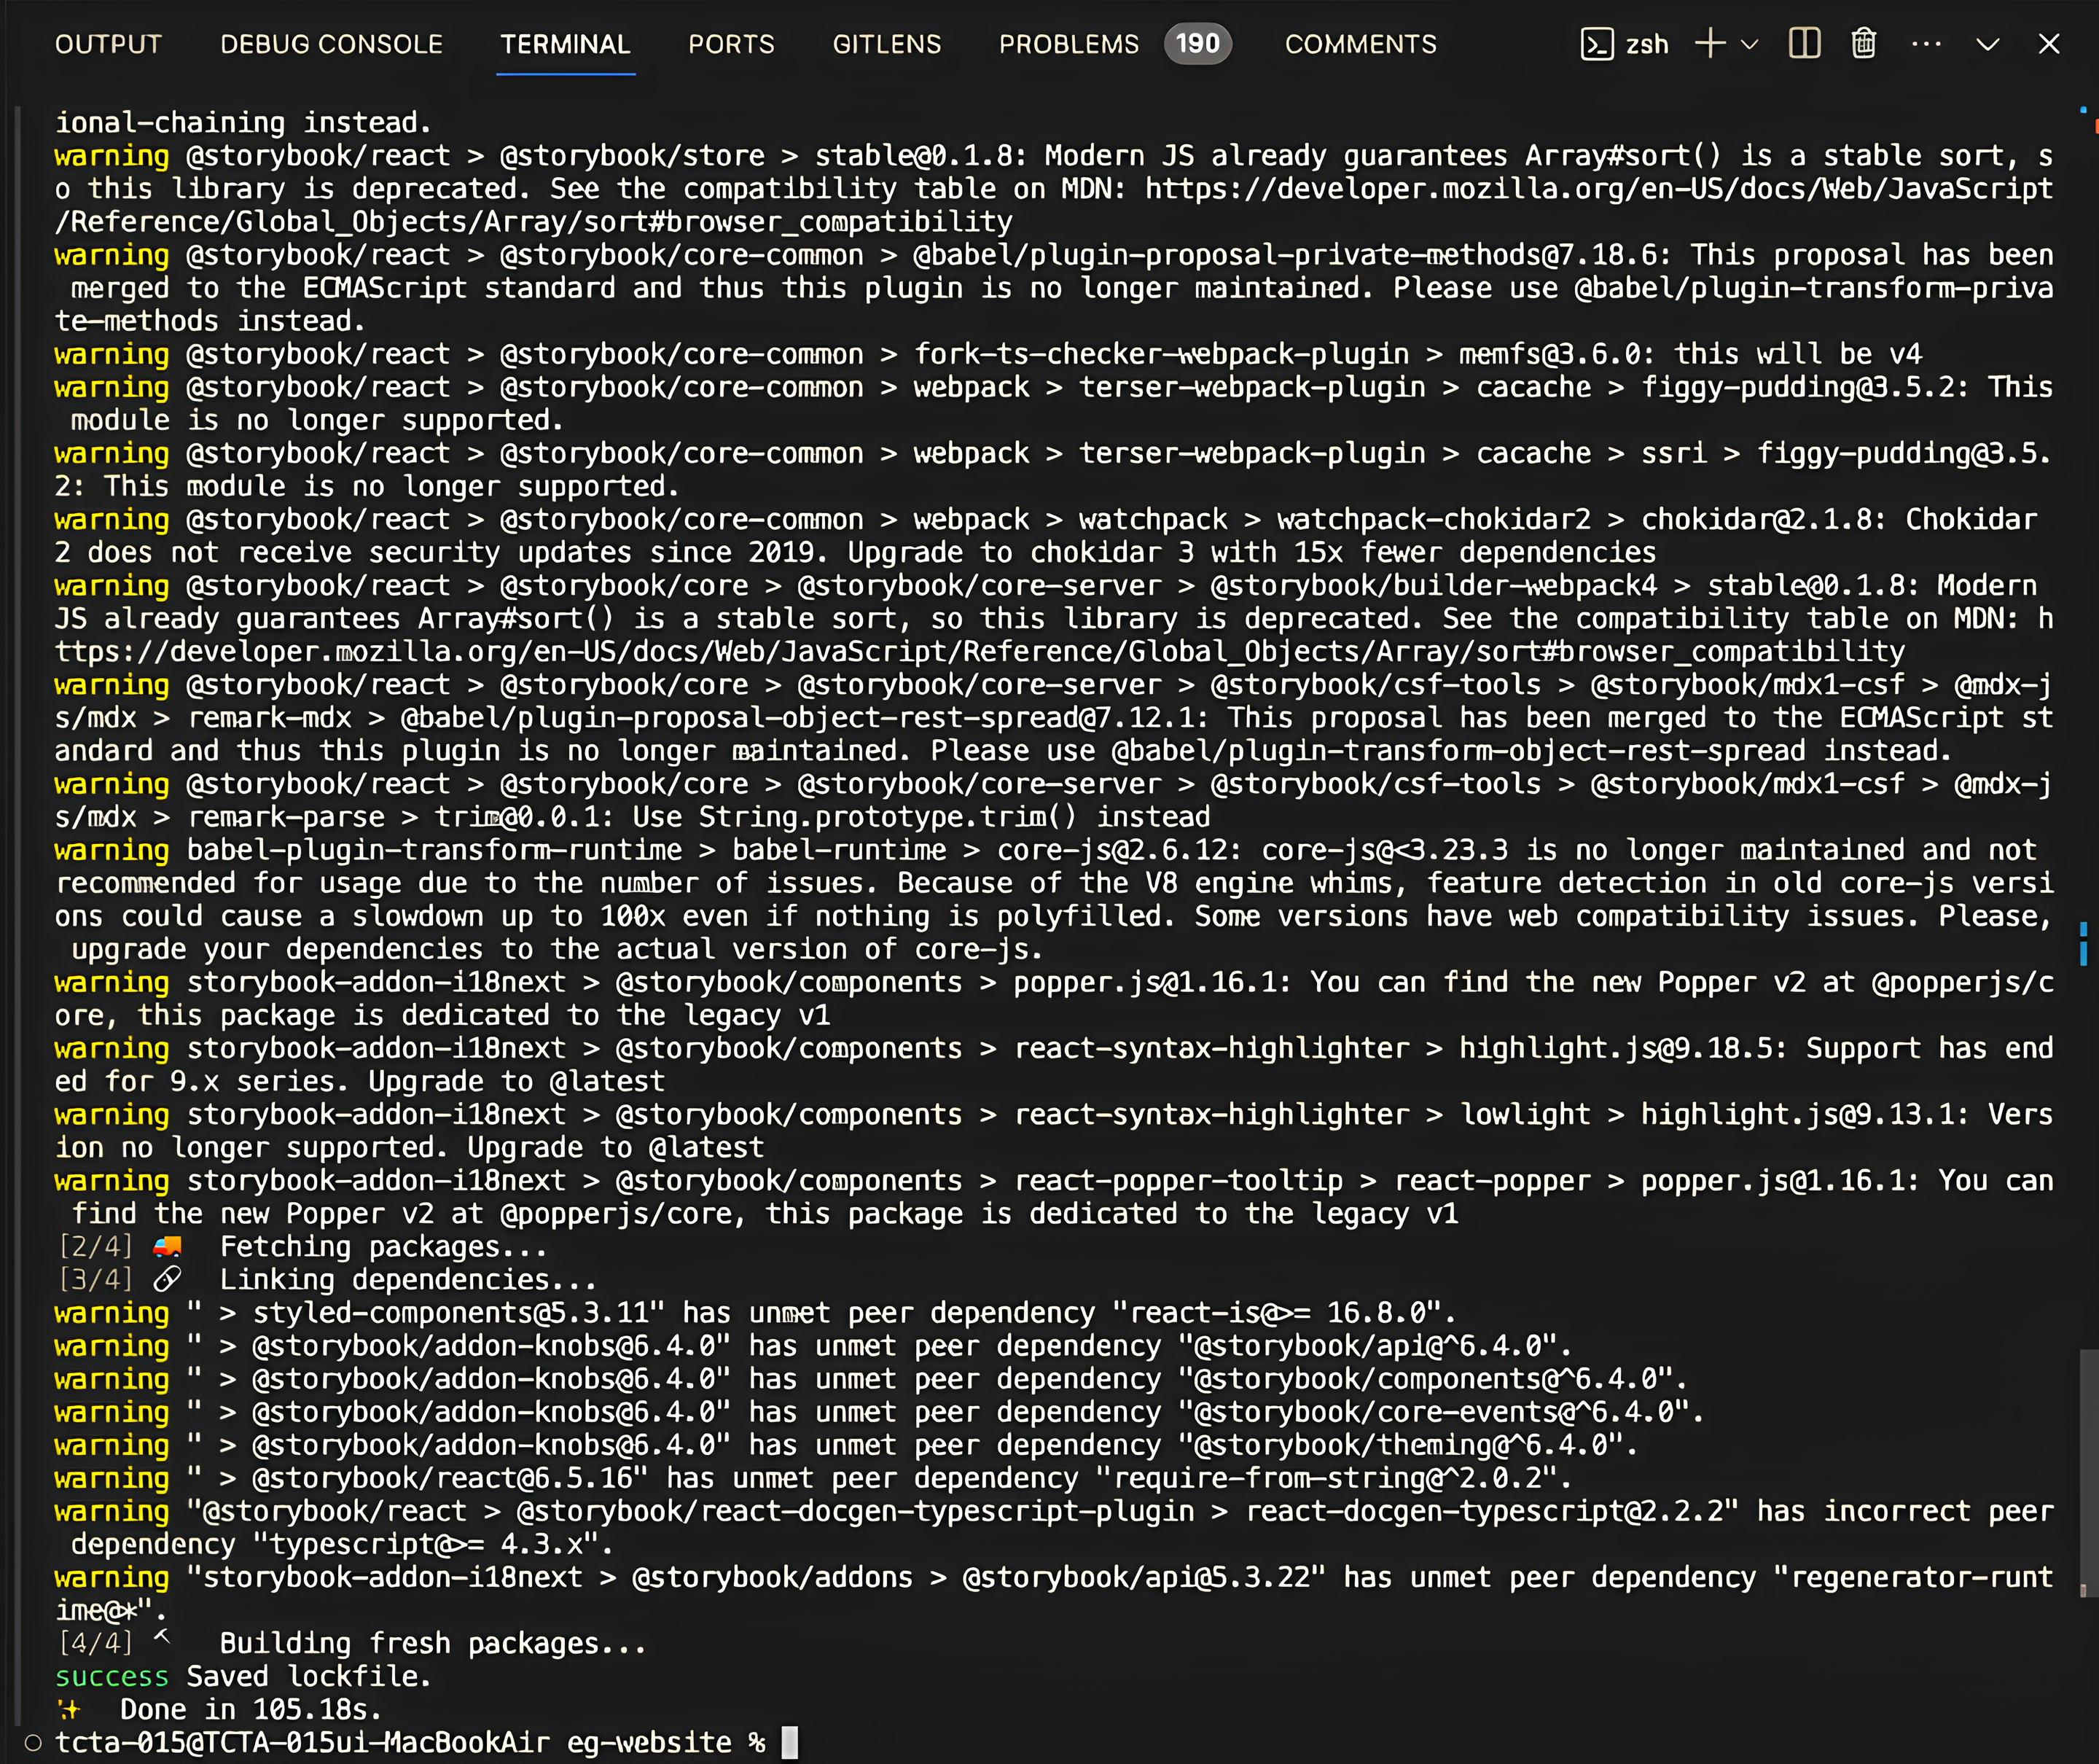The image size is (2099, 1764).
Task: Click the 190 problems count badge
Action: 1197,44
